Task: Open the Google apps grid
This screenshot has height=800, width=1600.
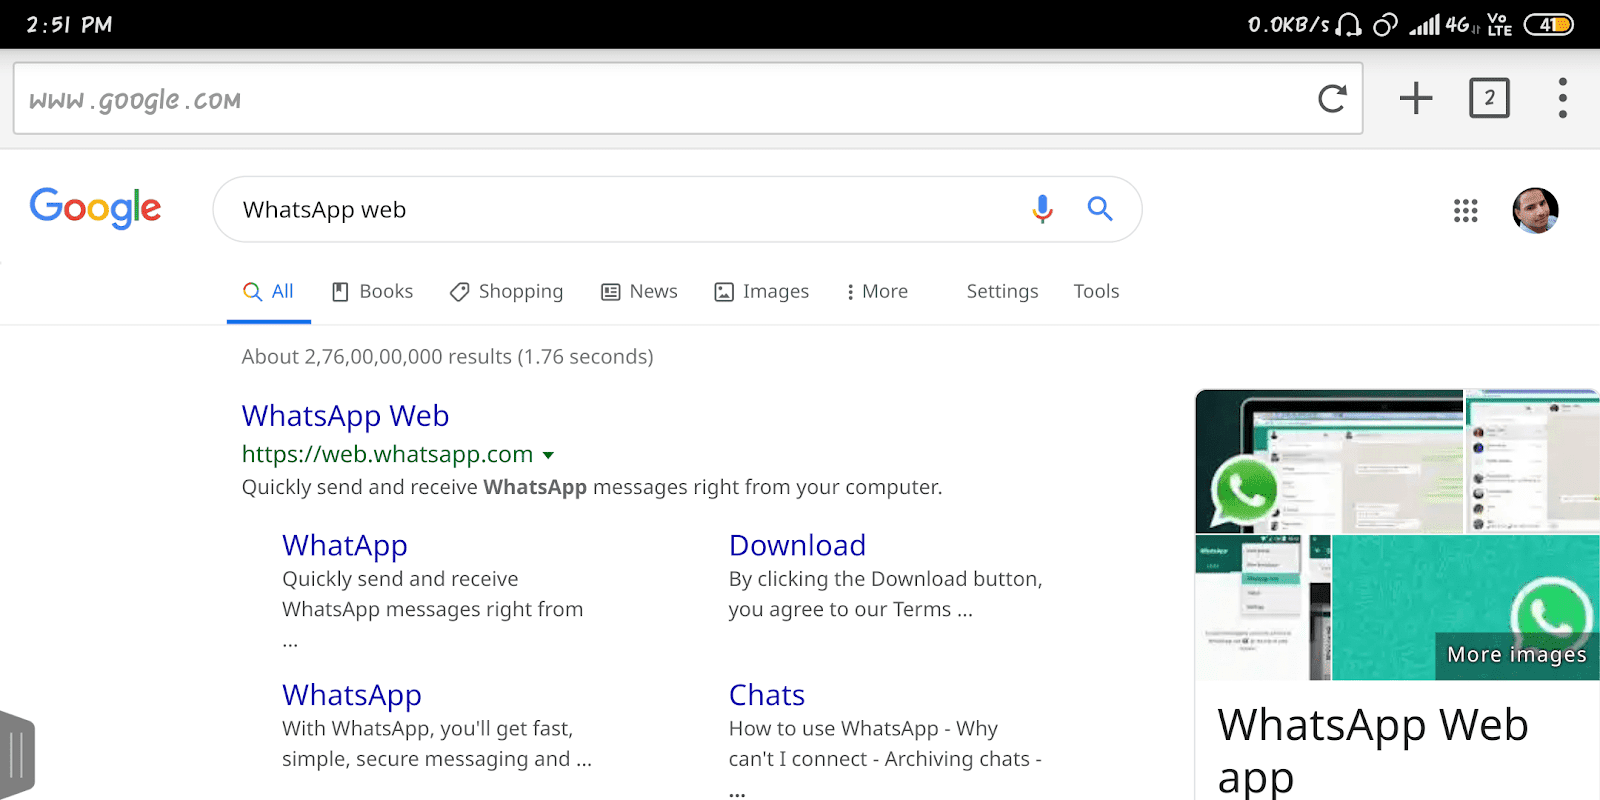Action: tap(1465, 210)
